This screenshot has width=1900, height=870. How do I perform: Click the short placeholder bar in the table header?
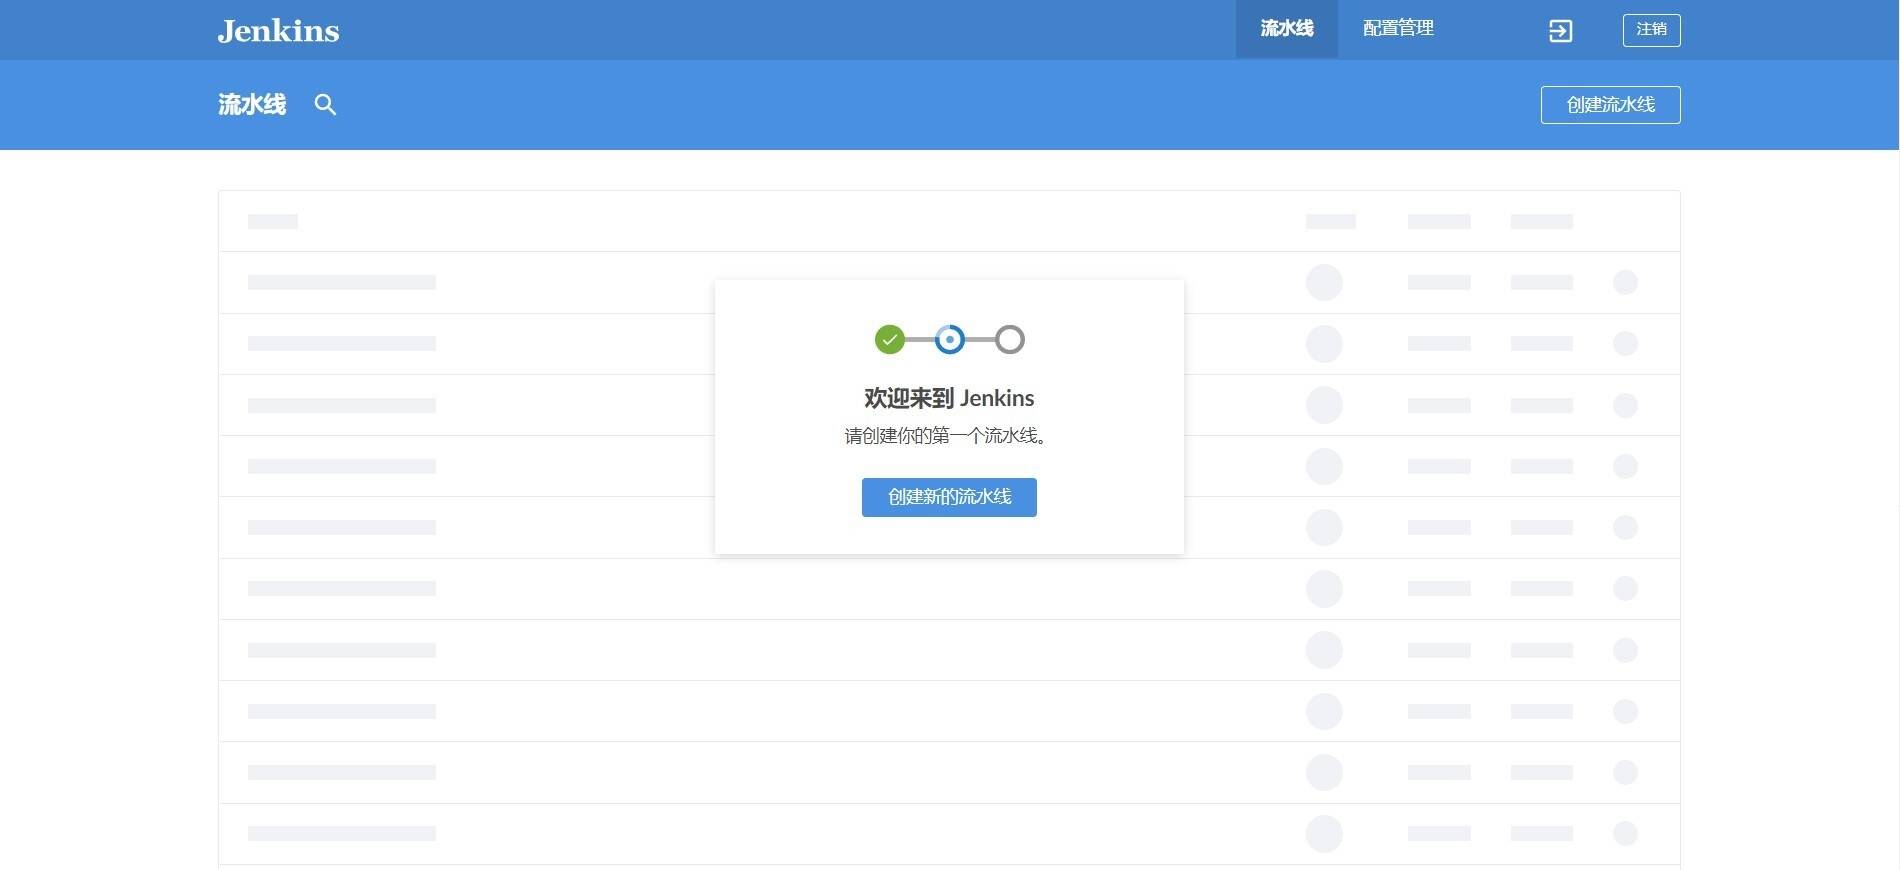pyautogui.click(x=273, y=221)
